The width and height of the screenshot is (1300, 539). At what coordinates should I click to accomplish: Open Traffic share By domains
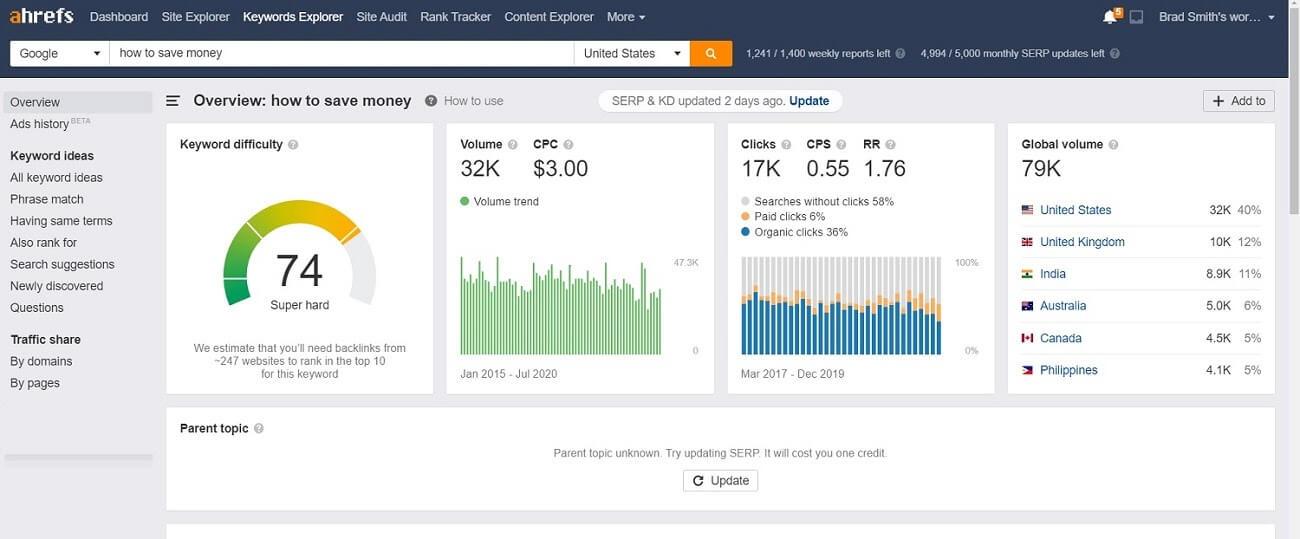tap(41, 361)
